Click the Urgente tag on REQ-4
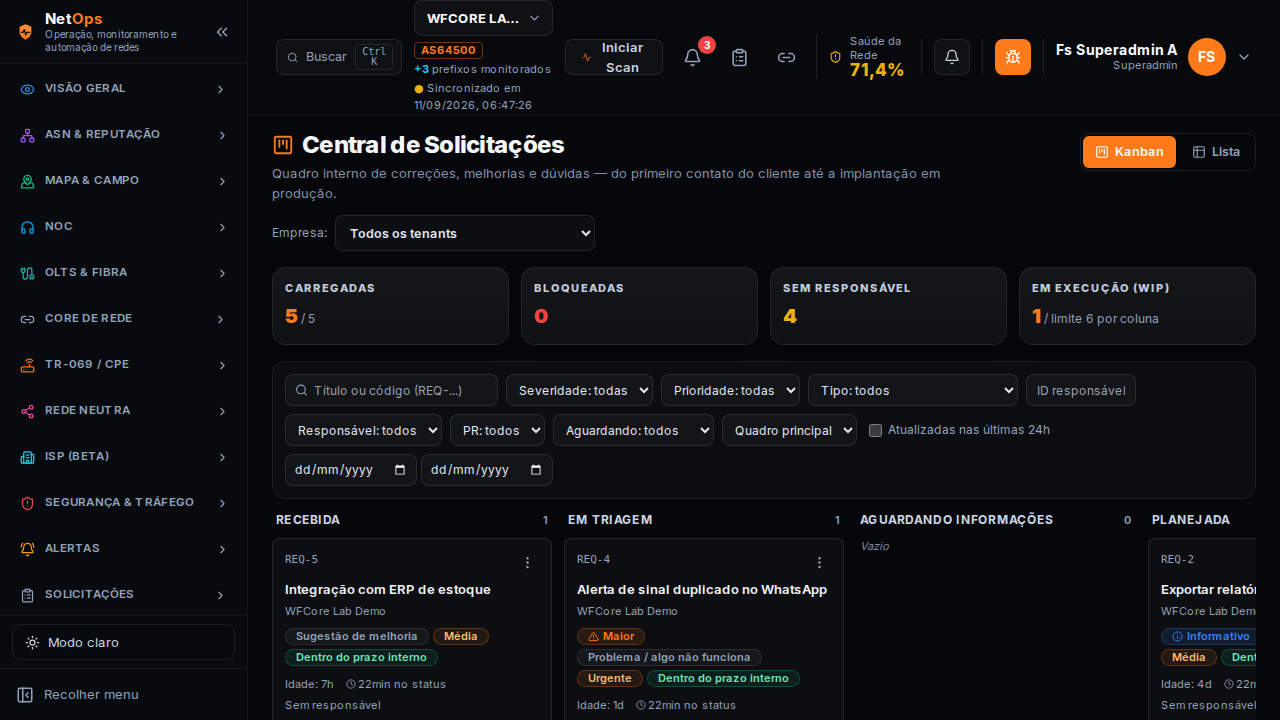Image resolution: width=1280 pixels, height=720 pixels. point(610,679)
